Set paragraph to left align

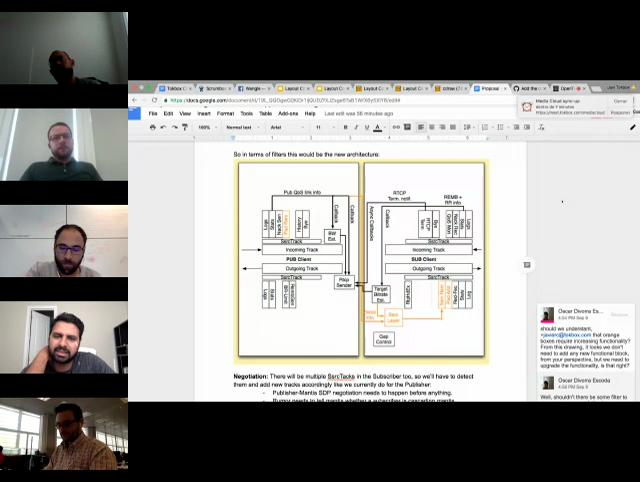(x=421, y=127)
